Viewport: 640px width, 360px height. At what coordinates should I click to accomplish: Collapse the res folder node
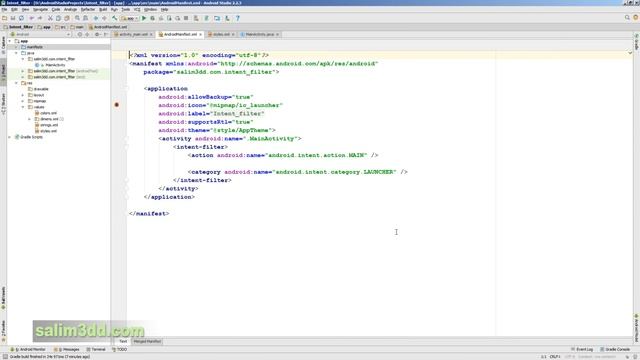(17, 83)
